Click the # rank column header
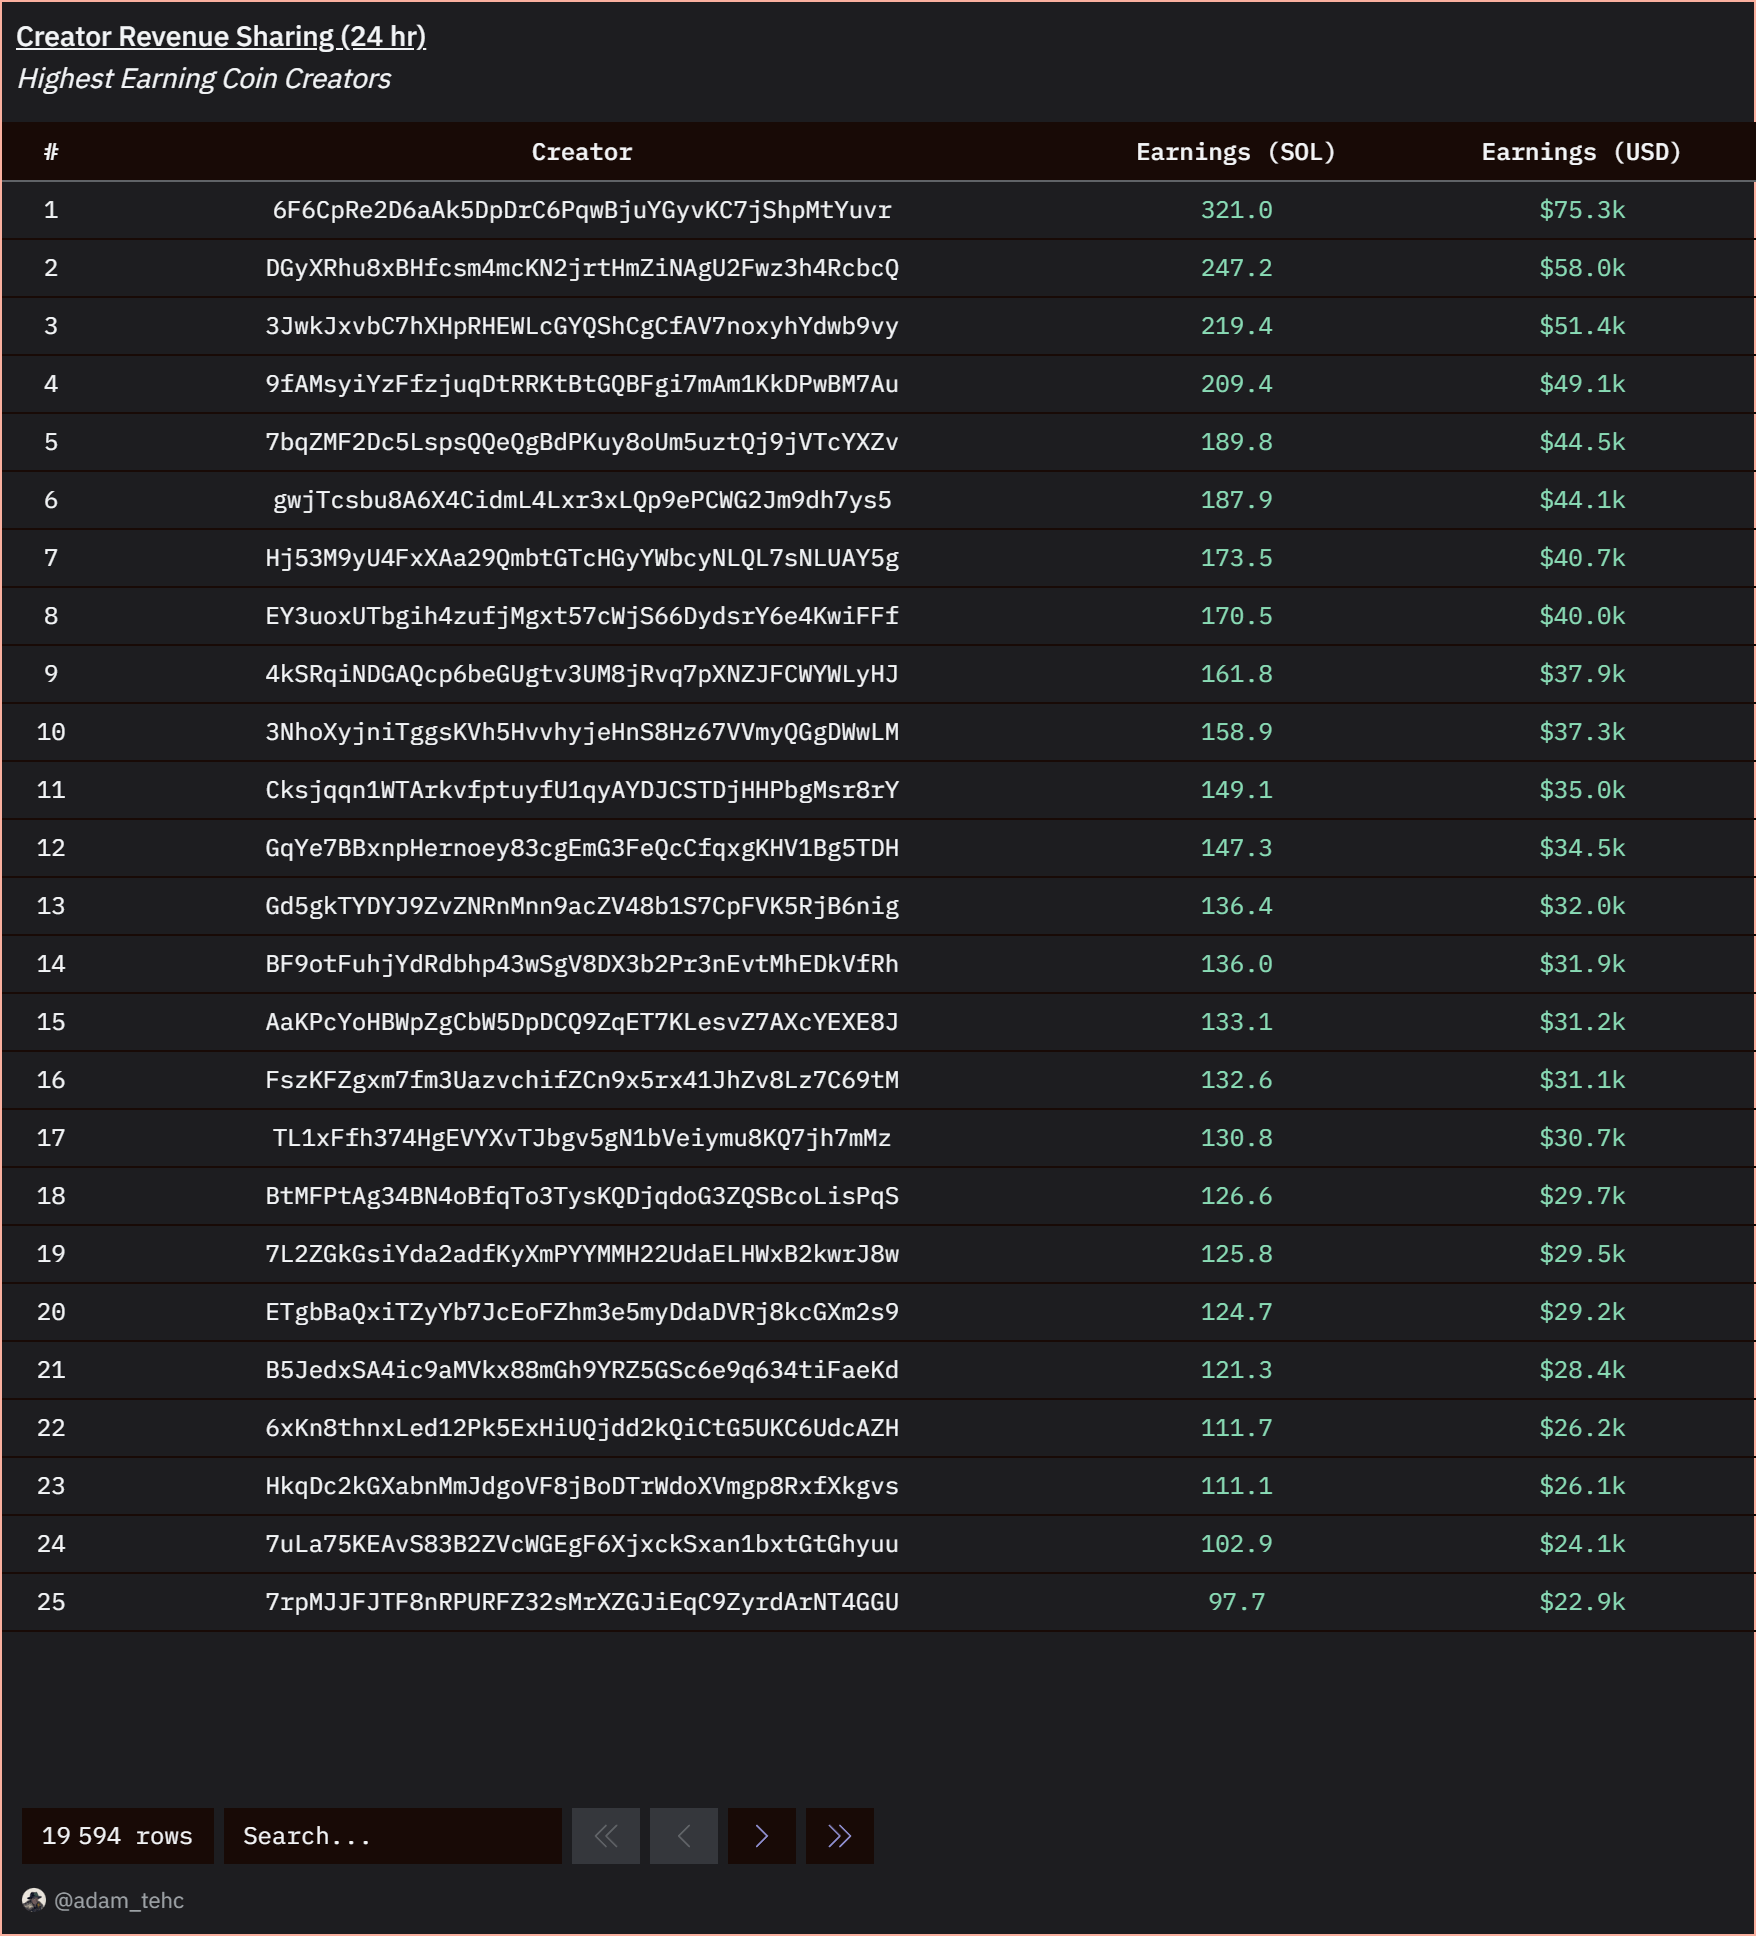The width and height of the screenshot is (1756, 1936). coord(51,152)
